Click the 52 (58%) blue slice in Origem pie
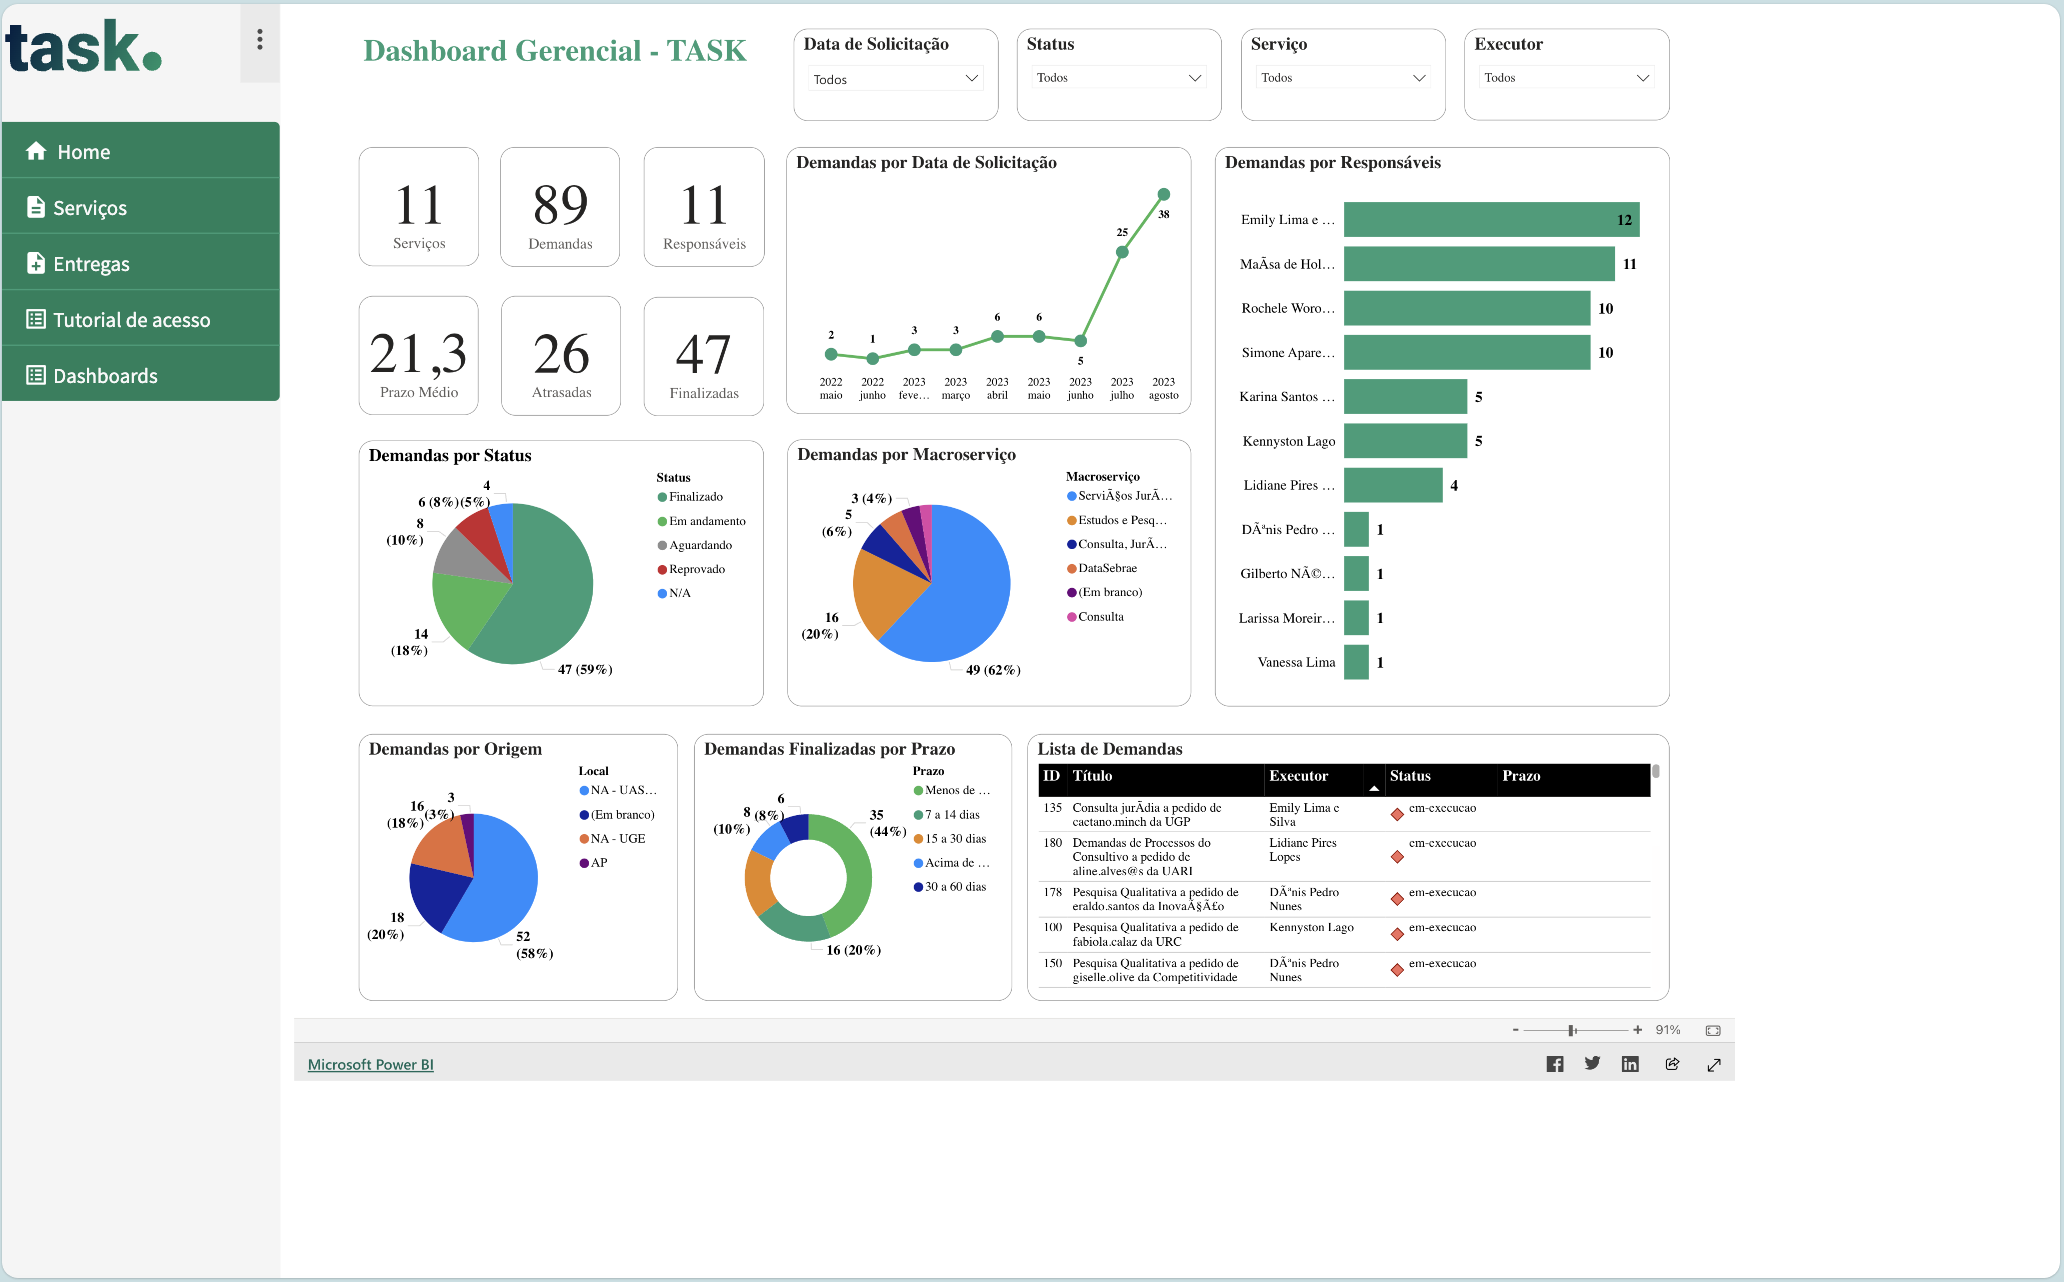The width and height of the screenshot is (2064, 1282). coord(497,885)
